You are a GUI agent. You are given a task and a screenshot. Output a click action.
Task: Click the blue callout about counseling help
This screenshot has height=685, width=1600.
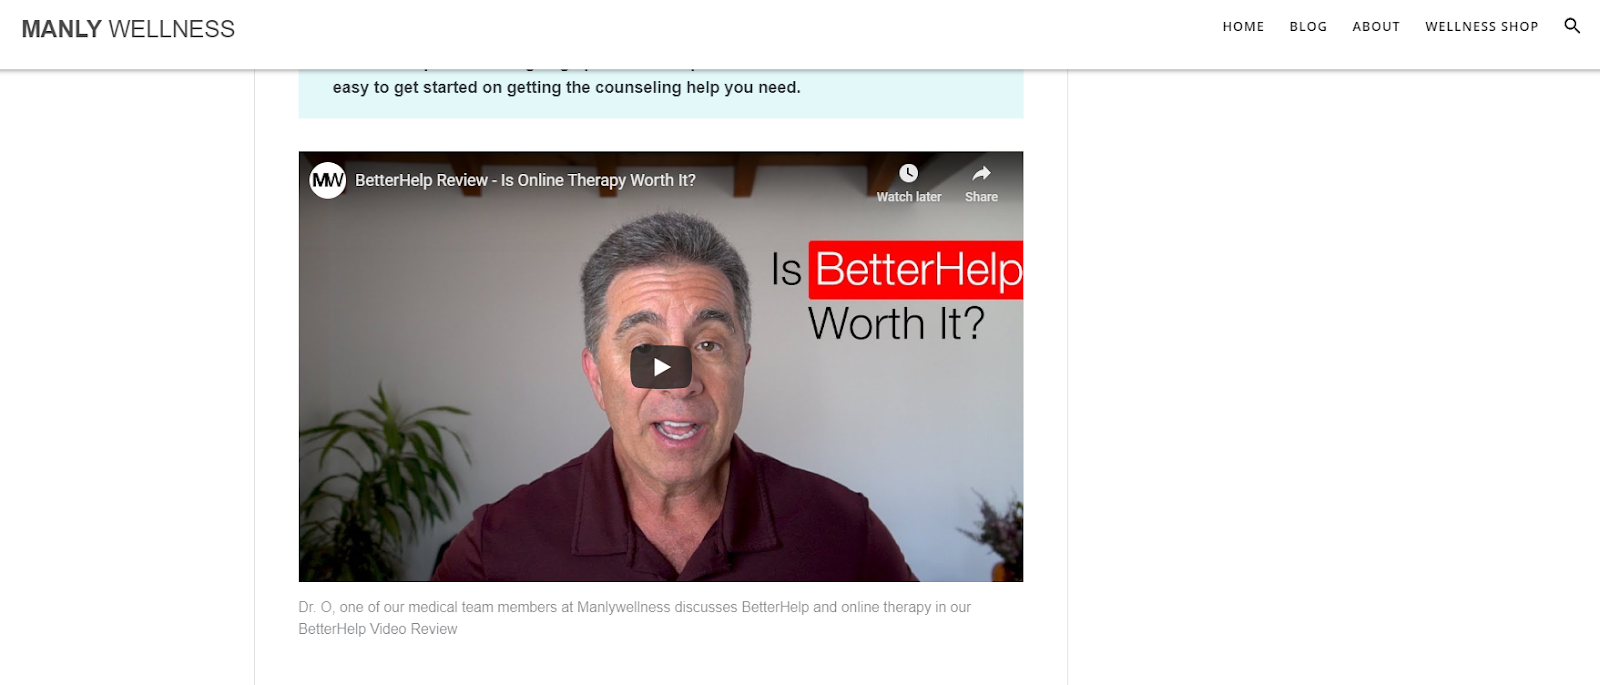661,93
